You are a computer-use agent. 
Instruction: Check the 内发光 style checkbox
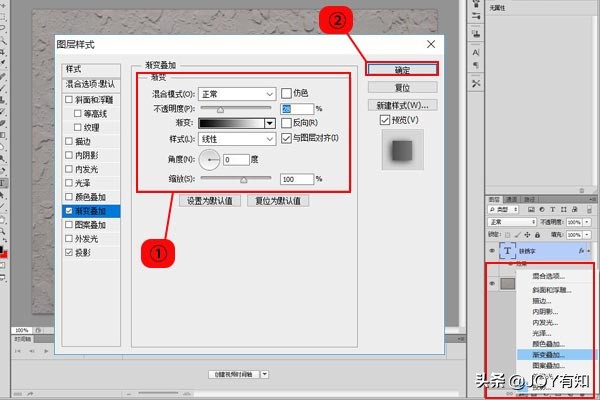(69, 169)
